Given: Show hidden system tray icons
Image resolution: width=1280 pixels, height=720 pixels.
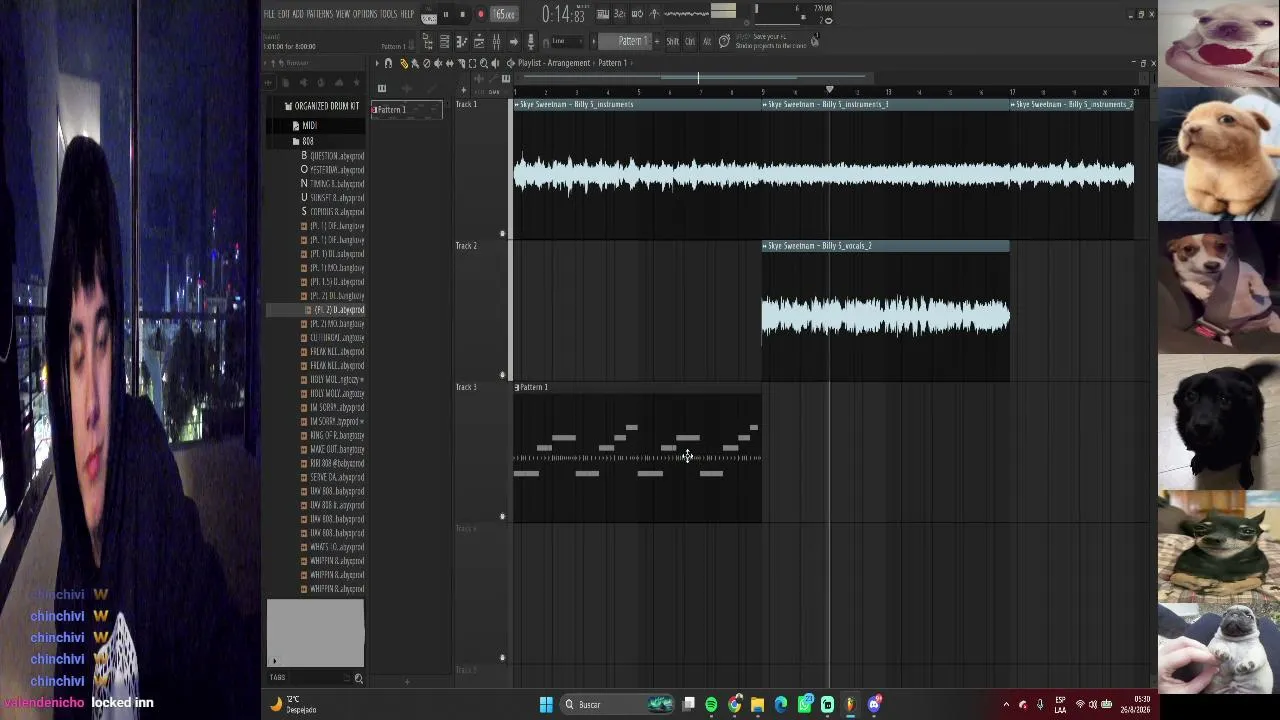Looking at the screenshot, I should point(1006,705).
